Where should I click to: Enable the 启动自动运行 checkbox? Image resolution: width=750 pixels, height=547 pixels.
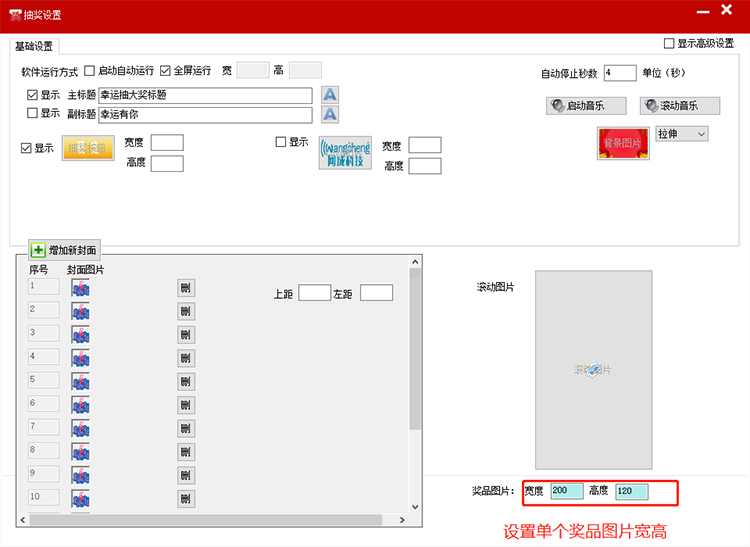click(x=90, y=71)
